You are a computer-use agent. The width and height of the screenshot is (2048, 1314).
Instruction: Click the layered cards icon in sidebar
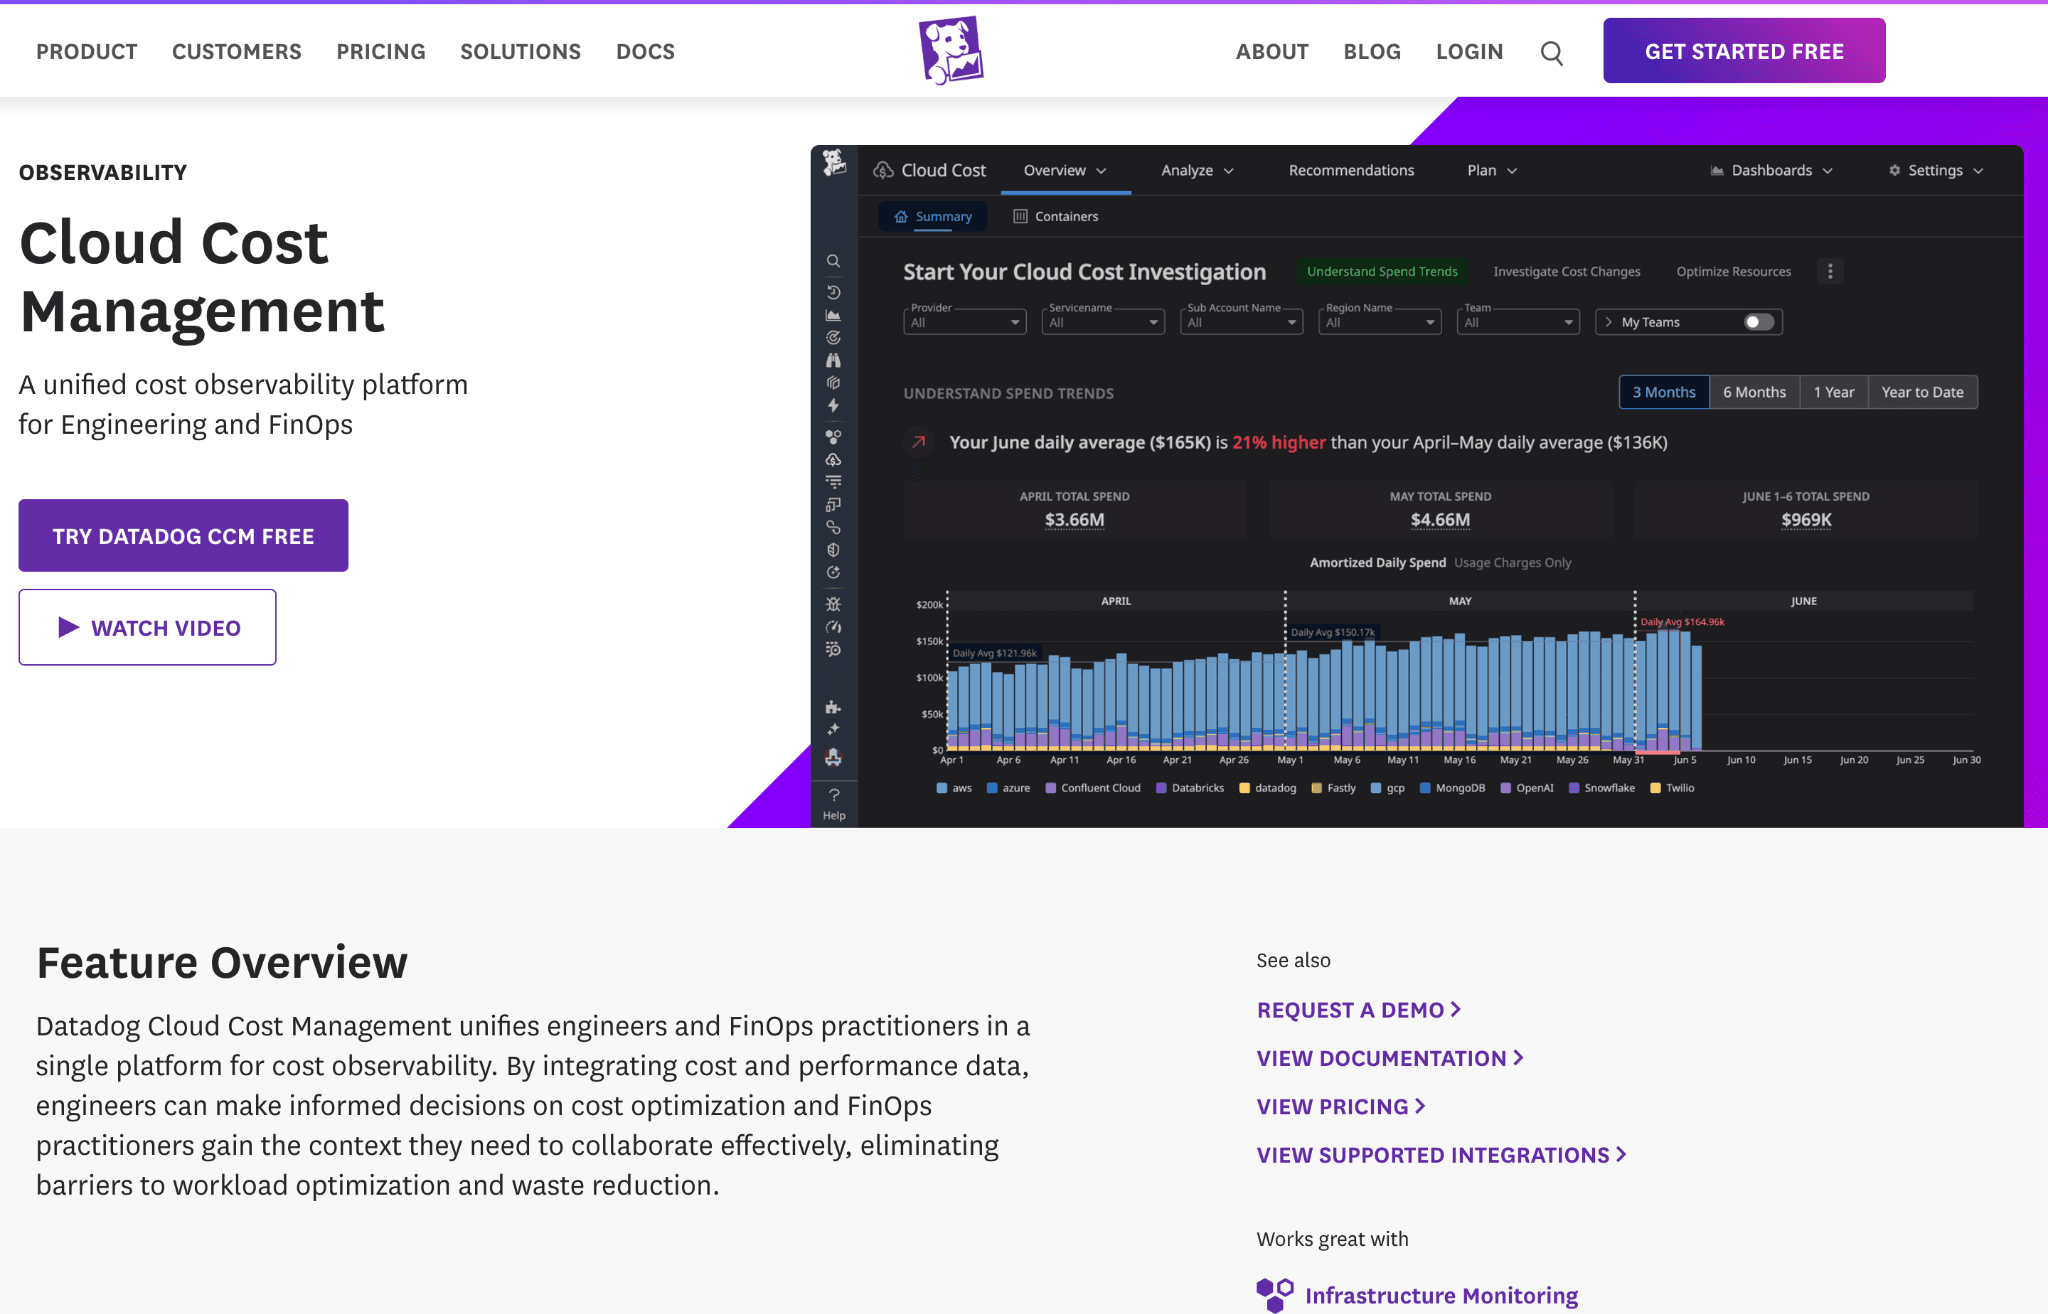833,383
